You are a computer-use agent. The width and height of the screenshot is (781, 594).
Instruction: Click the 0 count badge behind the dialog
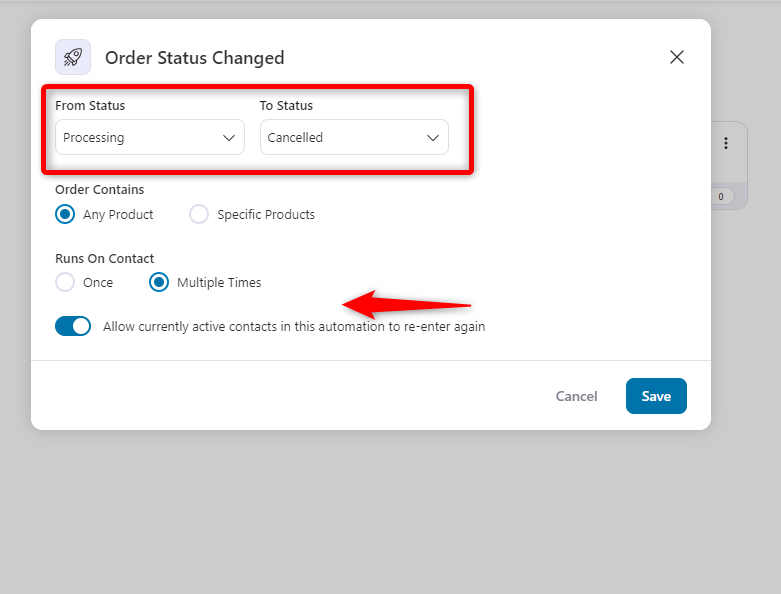click(721, 197)
